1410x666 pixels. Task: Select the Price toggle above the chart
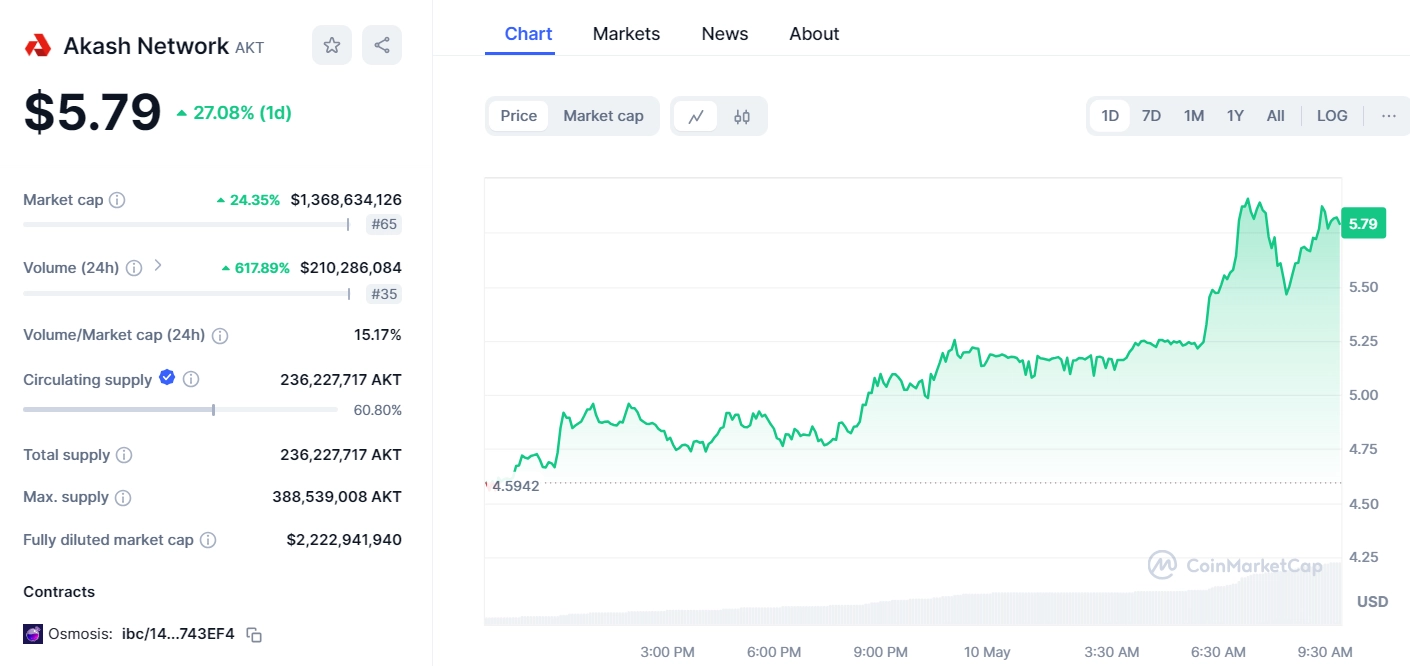tap(518, 115)
